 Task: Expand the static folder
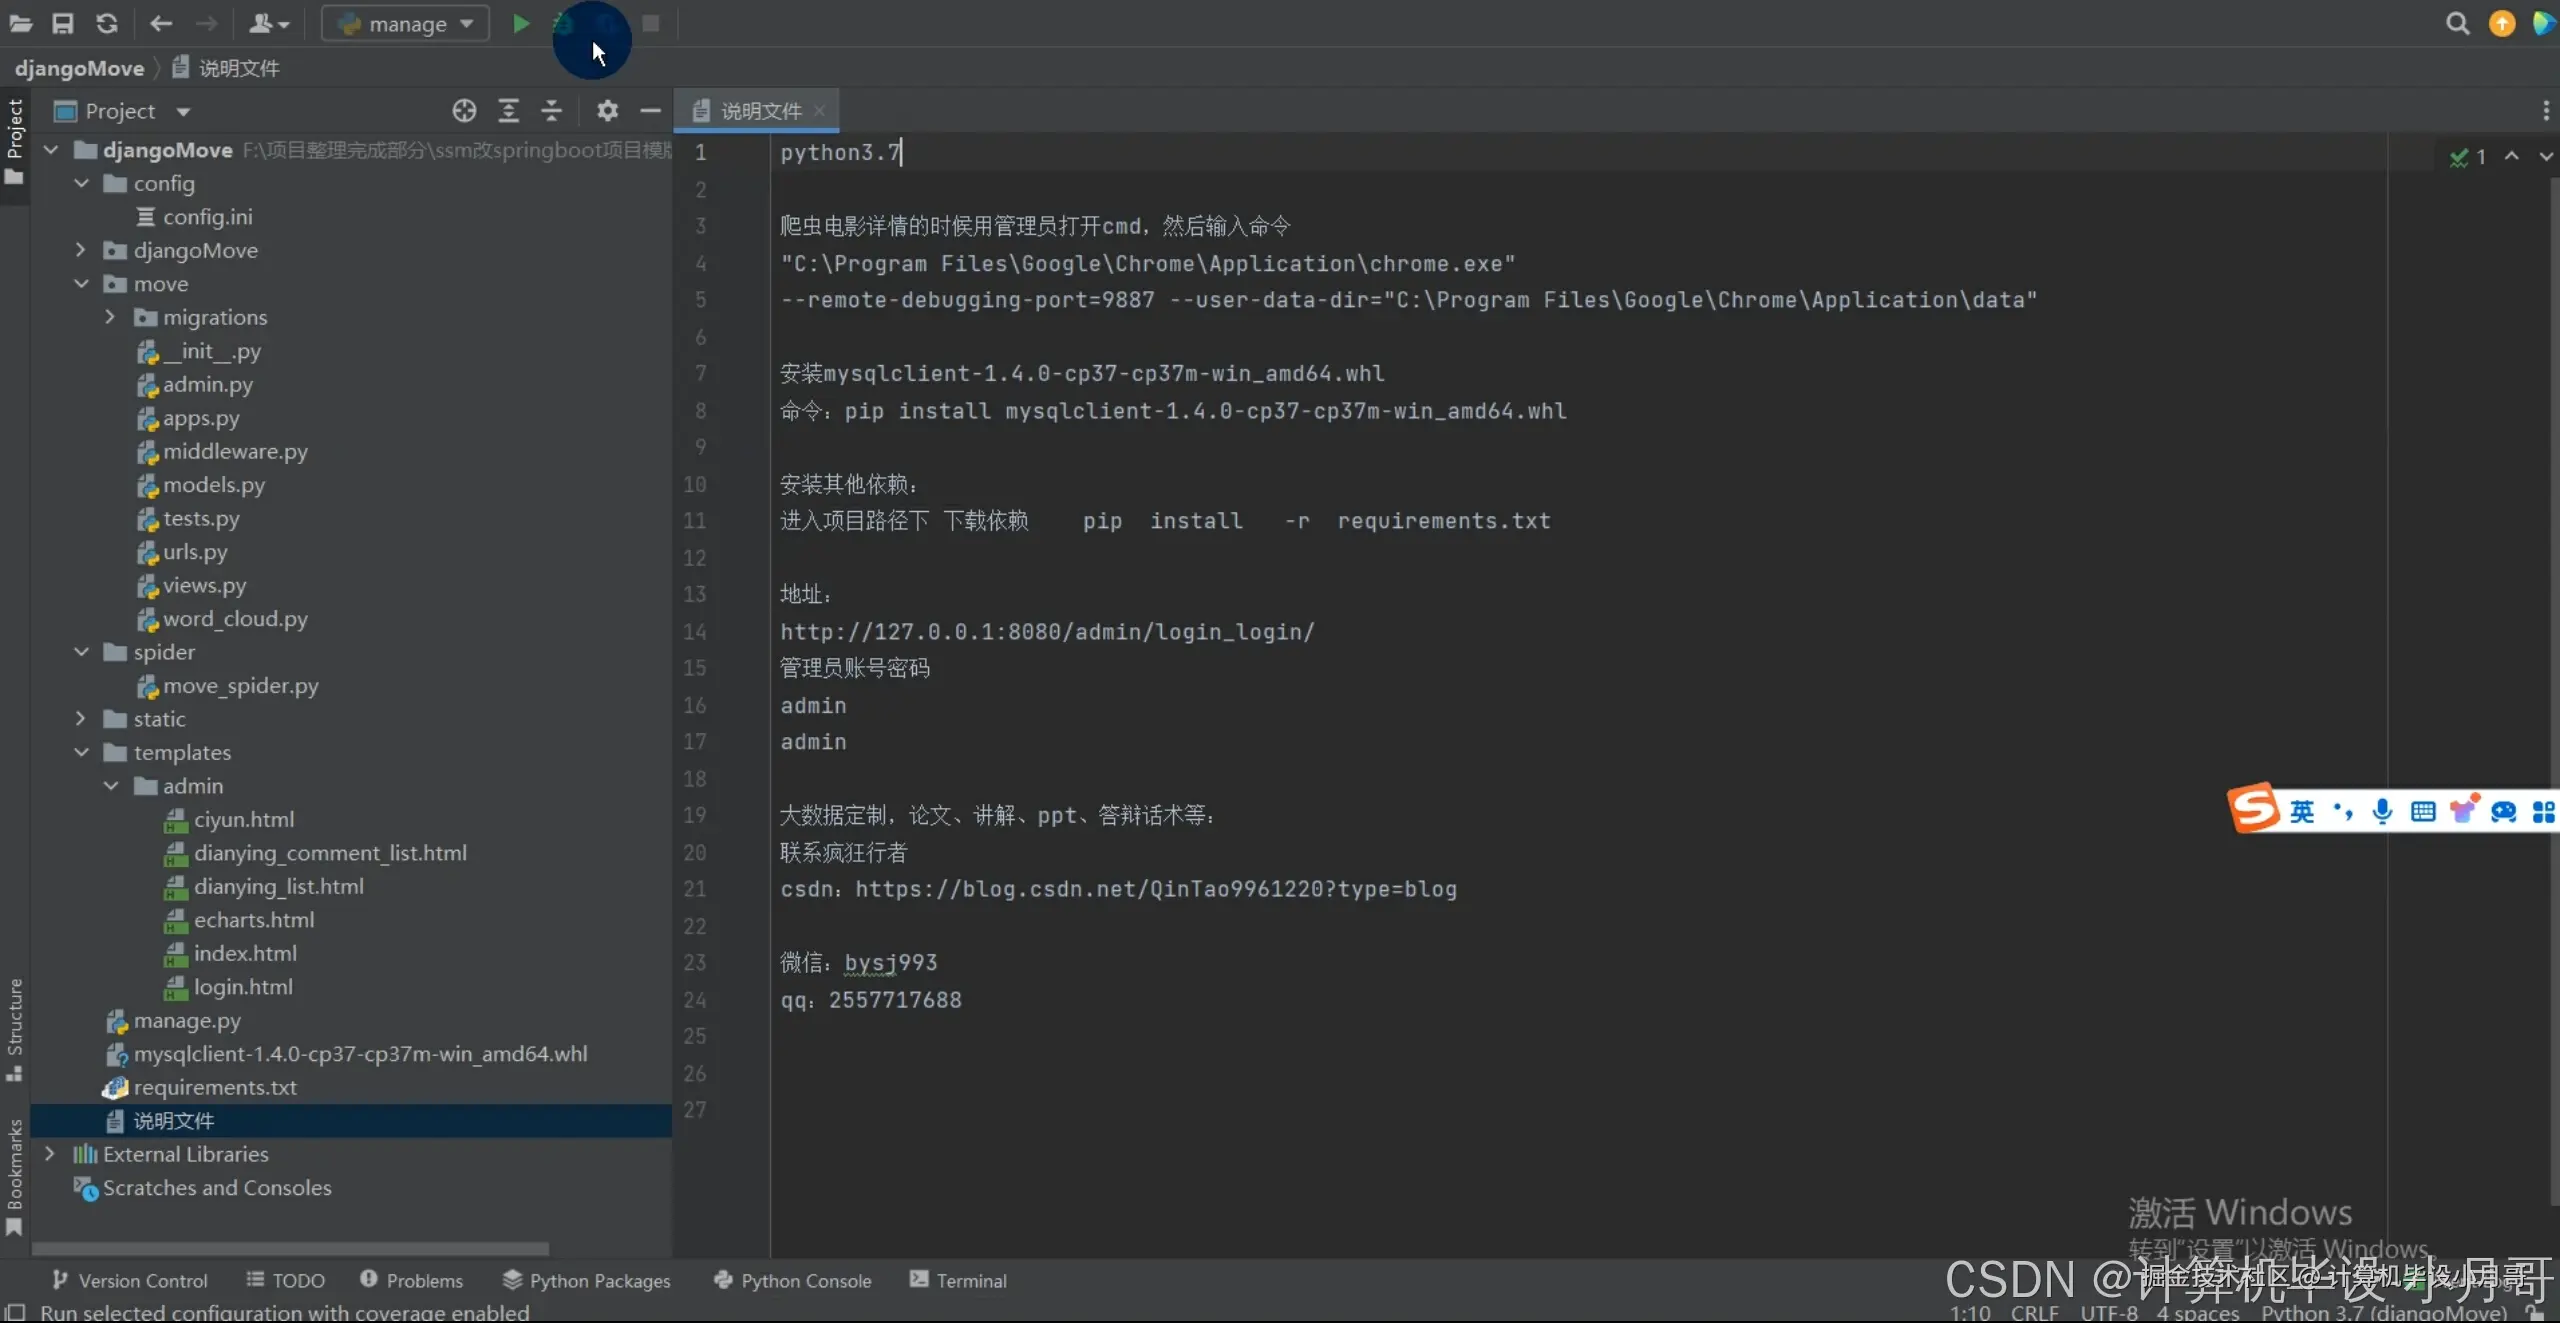click(81, 719)
